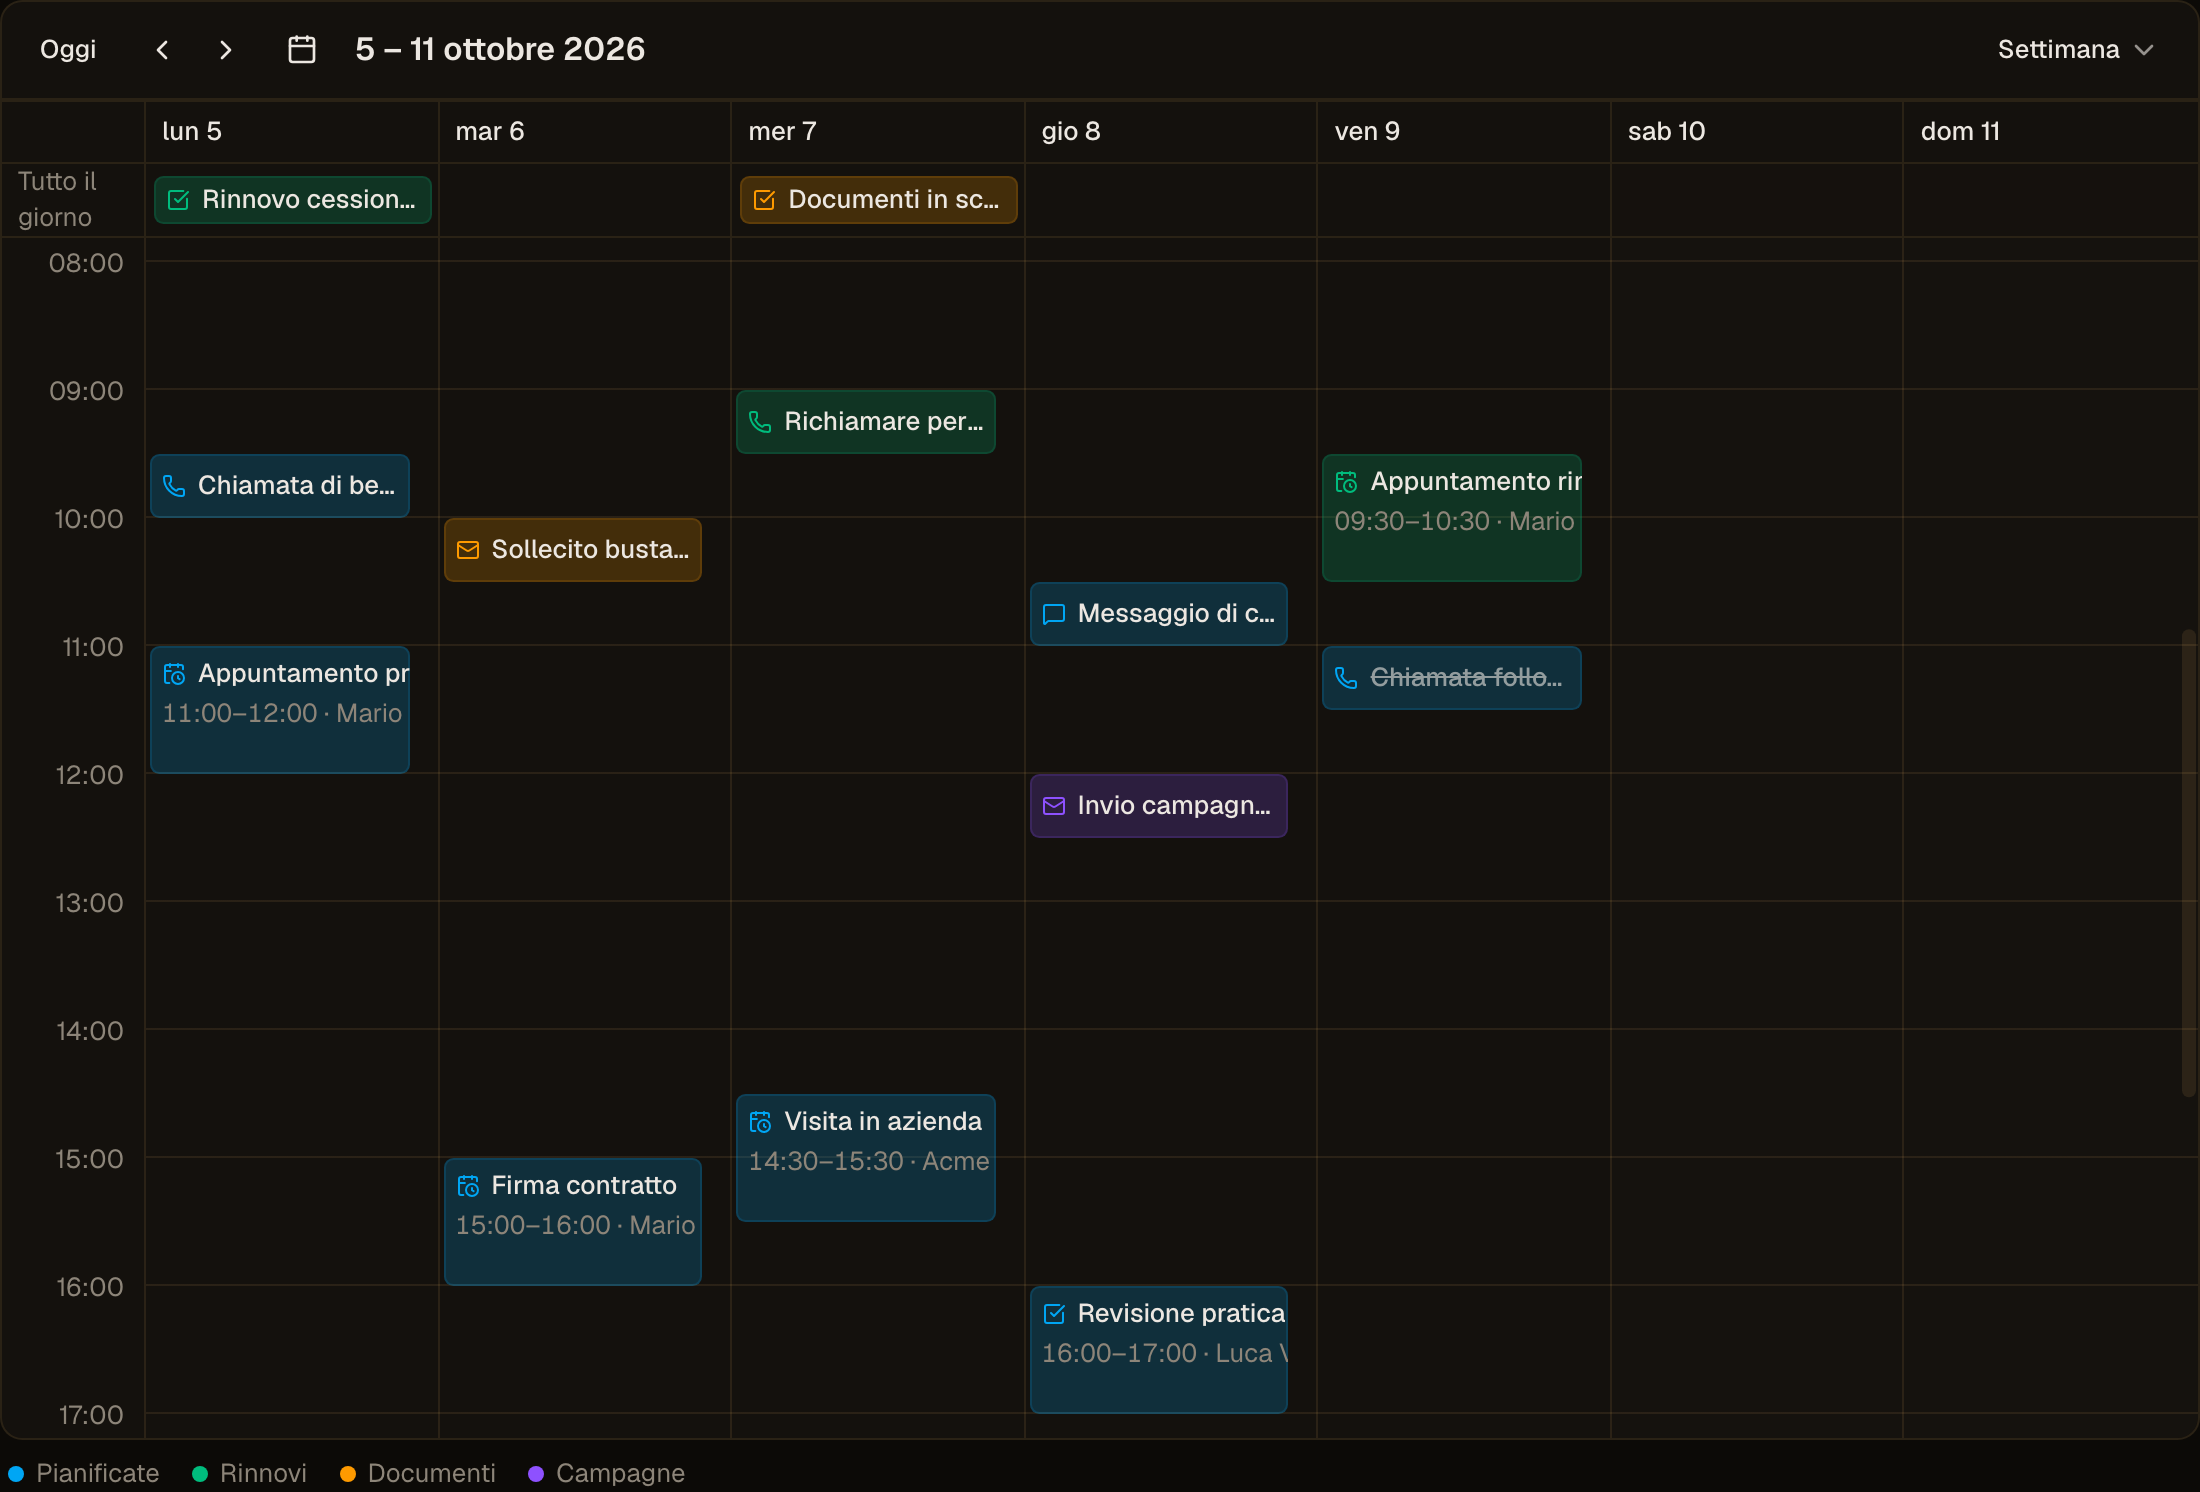Click the green Rinnovi legend dot
2200x1492 pixels.
[200, 1473]
